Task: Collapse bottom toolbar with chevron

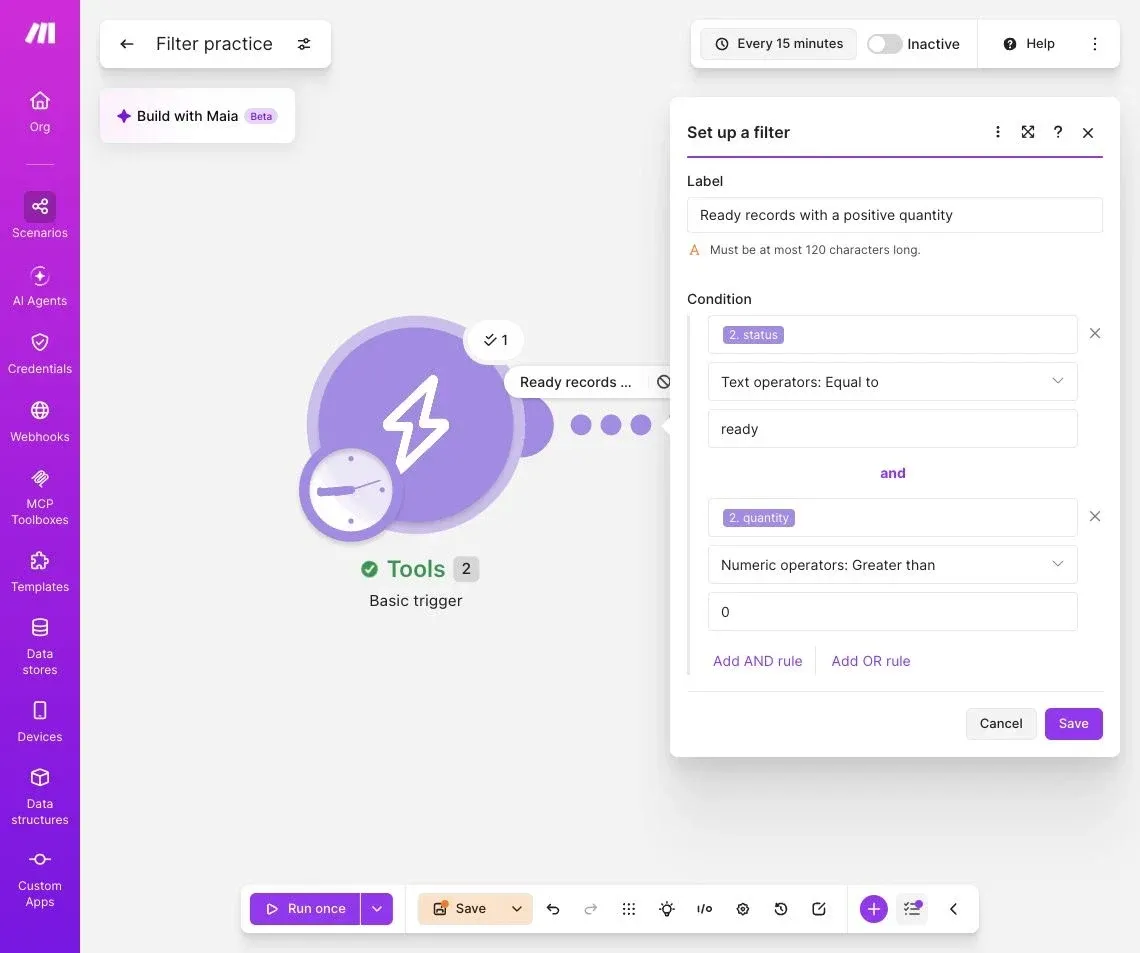Action: [953, 909]
